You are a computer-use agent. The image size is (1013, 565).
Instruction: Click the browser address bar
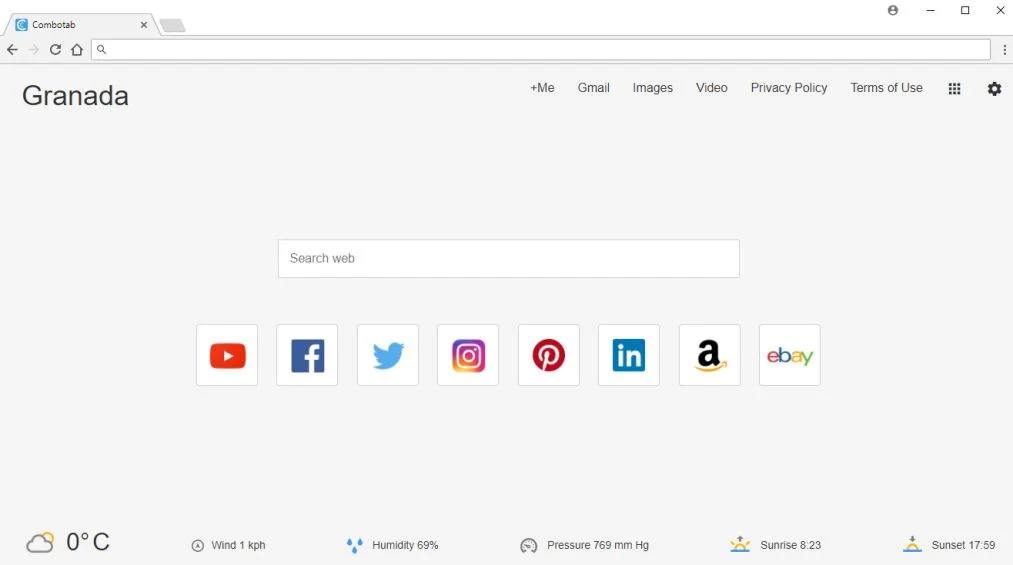click(541, 50)
